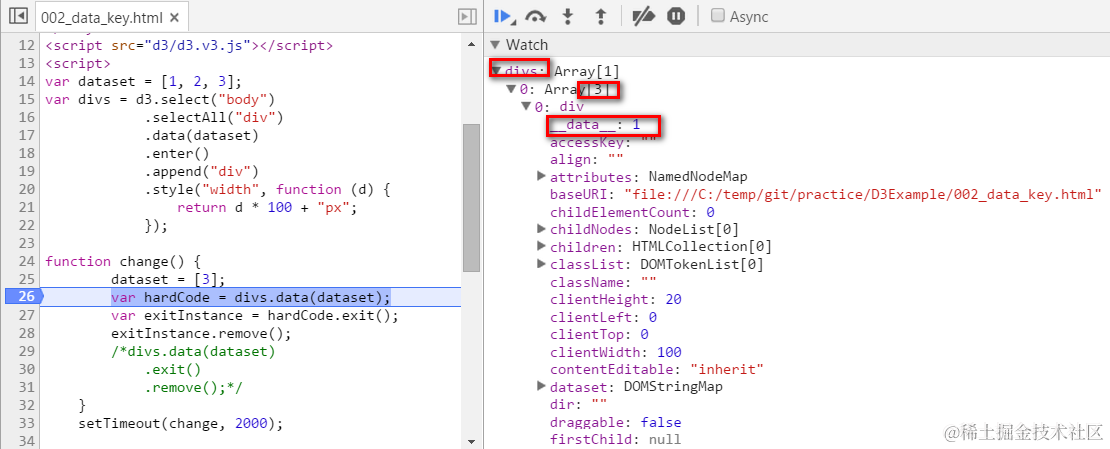This screenshot has height=449, width=1110.
Task: Expand the childNodes NodeList property
Action: point(542,229)
